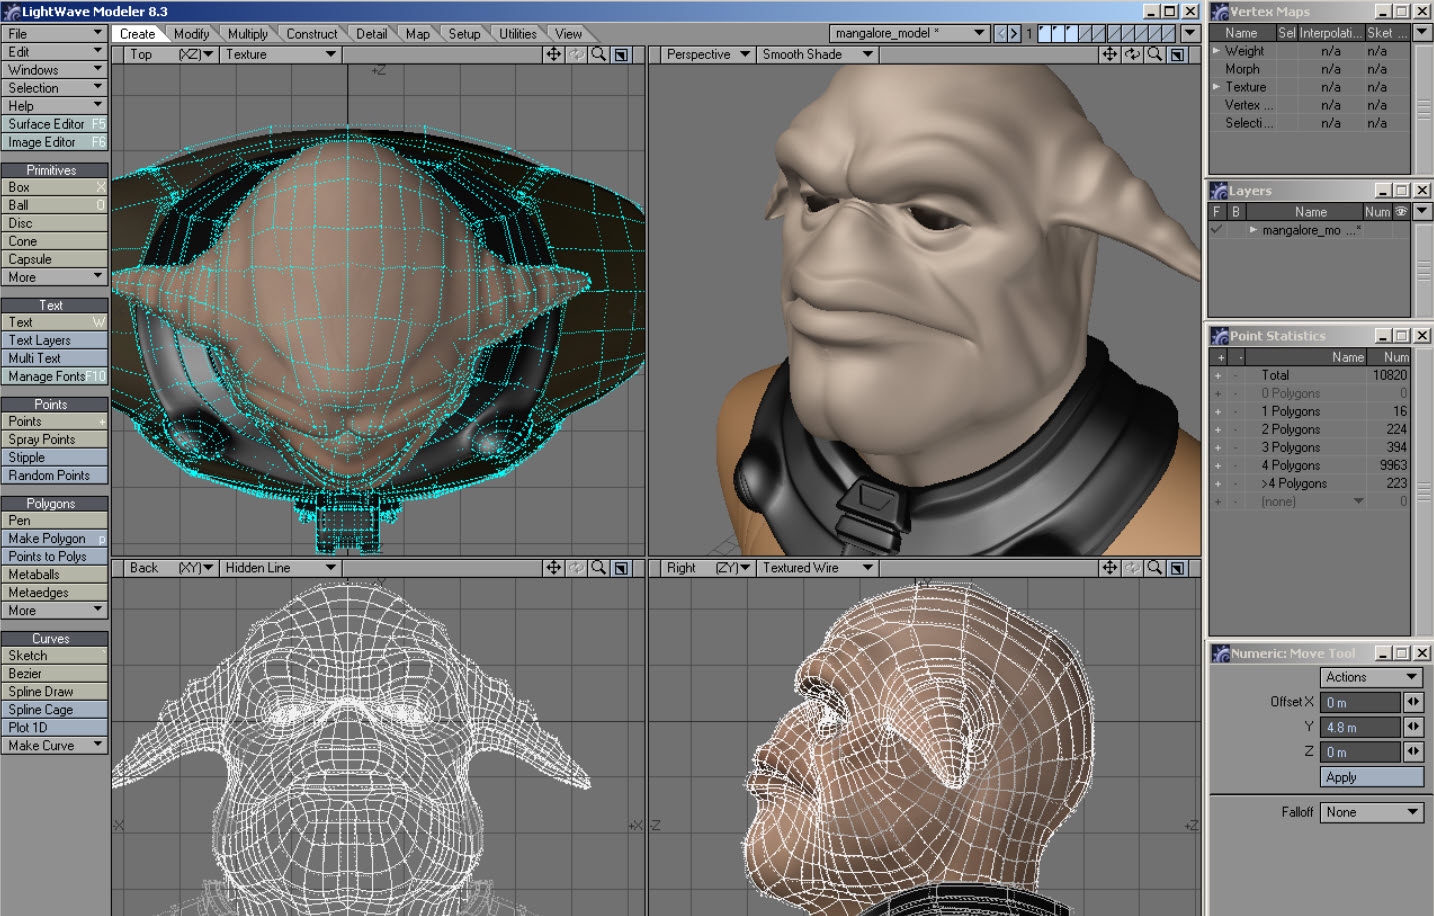This screenshot has height=916, width=1434.
Task: Click Vertex Maps panel LightWave logo icon
Action: pos(1219,12)
